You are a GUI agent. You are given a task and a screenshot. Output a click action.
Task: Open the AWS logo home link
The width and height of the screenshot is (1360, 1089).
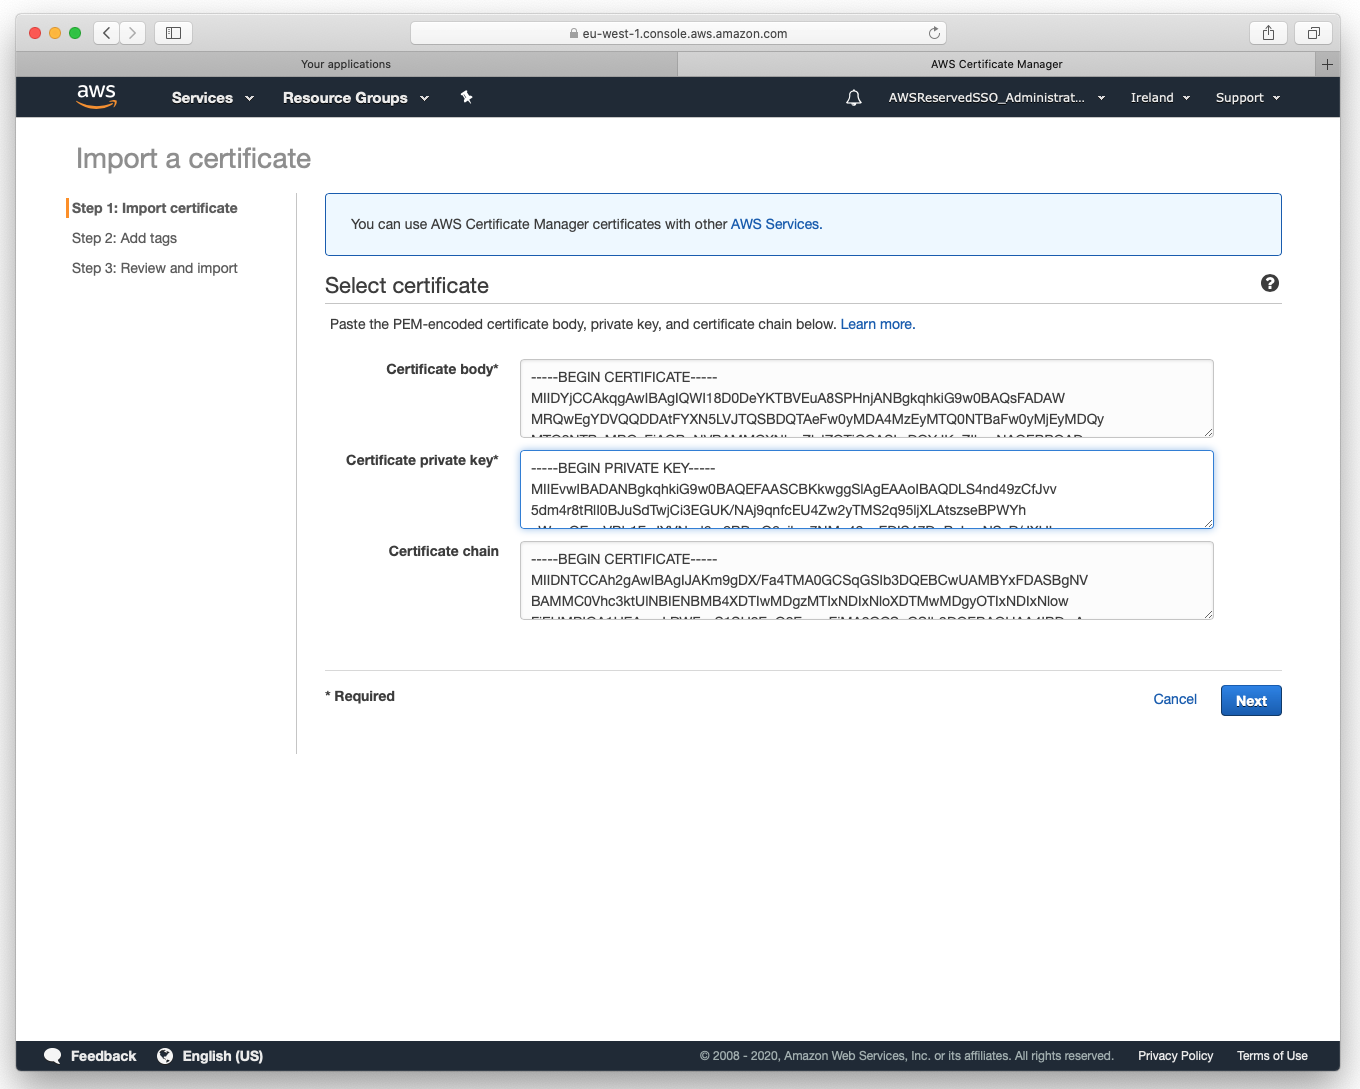pos(96,96)
